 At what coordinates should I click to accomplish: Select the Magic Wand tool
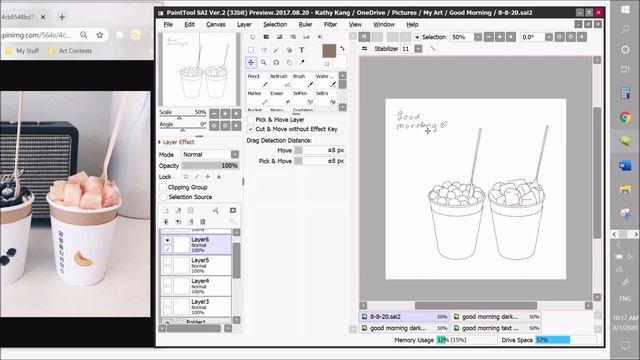[x=276, y=50]
